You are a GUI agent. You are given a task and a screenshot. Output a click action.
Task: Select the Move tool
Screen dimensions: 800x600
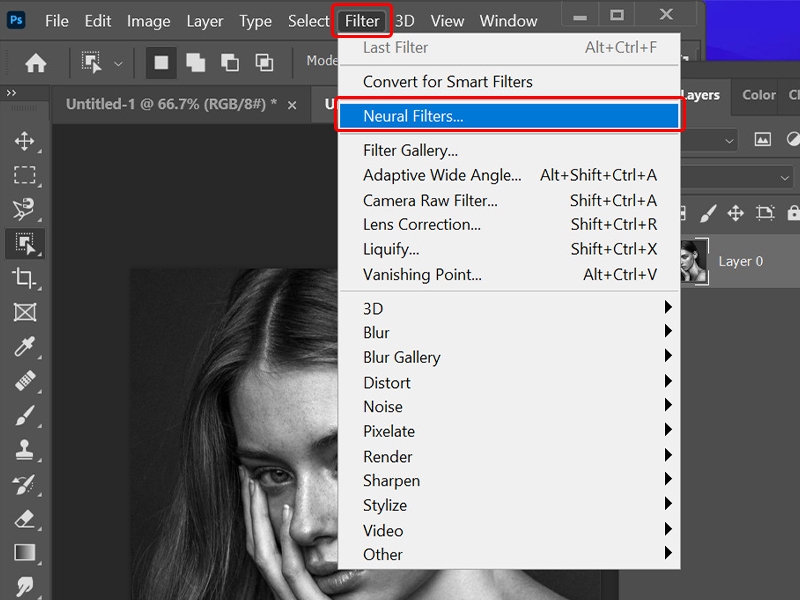tap(24, 144)
